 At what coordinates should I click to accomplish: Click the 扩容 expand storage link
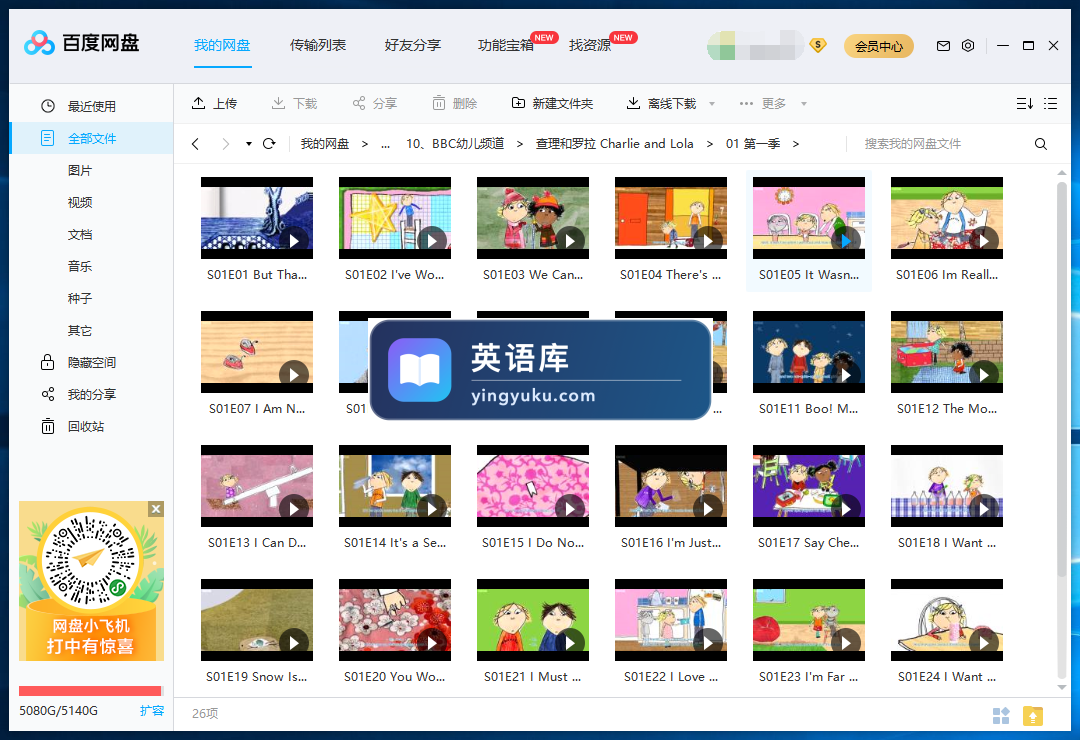click(x=152, y=710)
